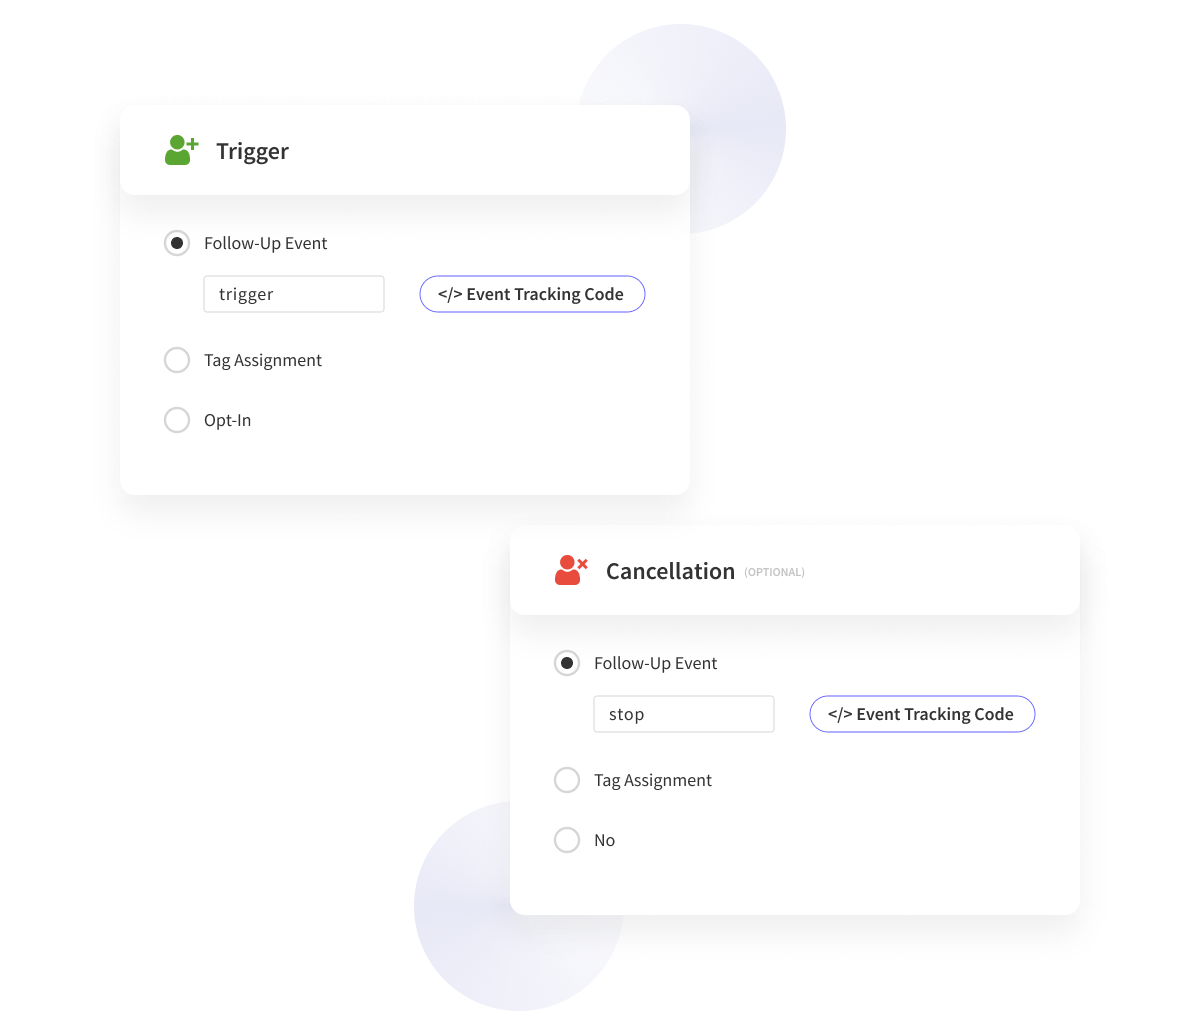Click the No label under Cancellation

tap(604, 840)
